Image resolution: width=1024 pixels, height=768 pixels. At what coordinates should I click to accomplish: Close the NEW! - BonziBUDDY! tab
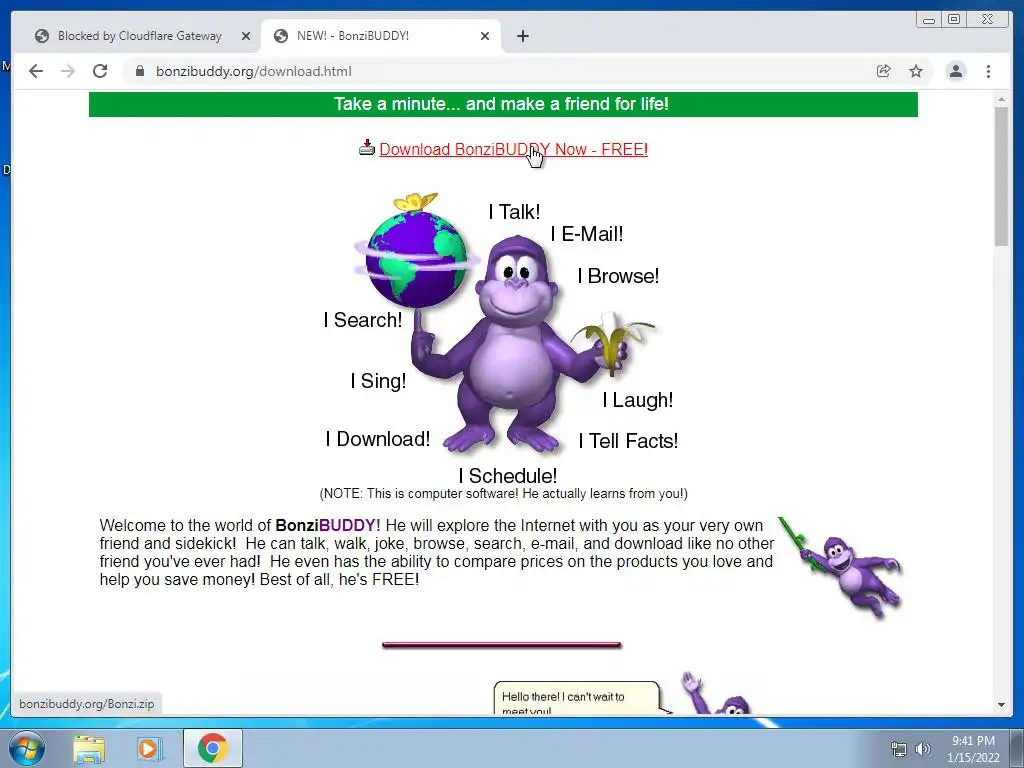pyautogui.click(x=485, y=36)
